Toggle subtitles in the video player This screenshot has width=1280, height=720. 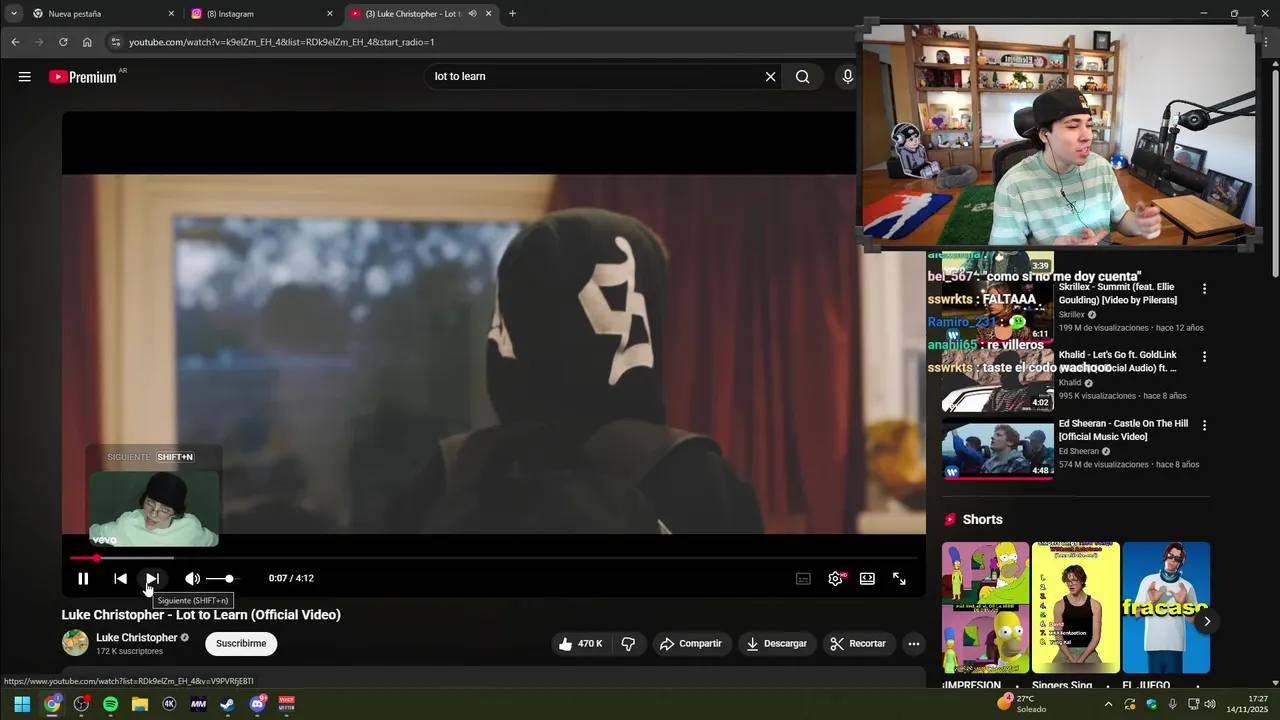point(803,578)
